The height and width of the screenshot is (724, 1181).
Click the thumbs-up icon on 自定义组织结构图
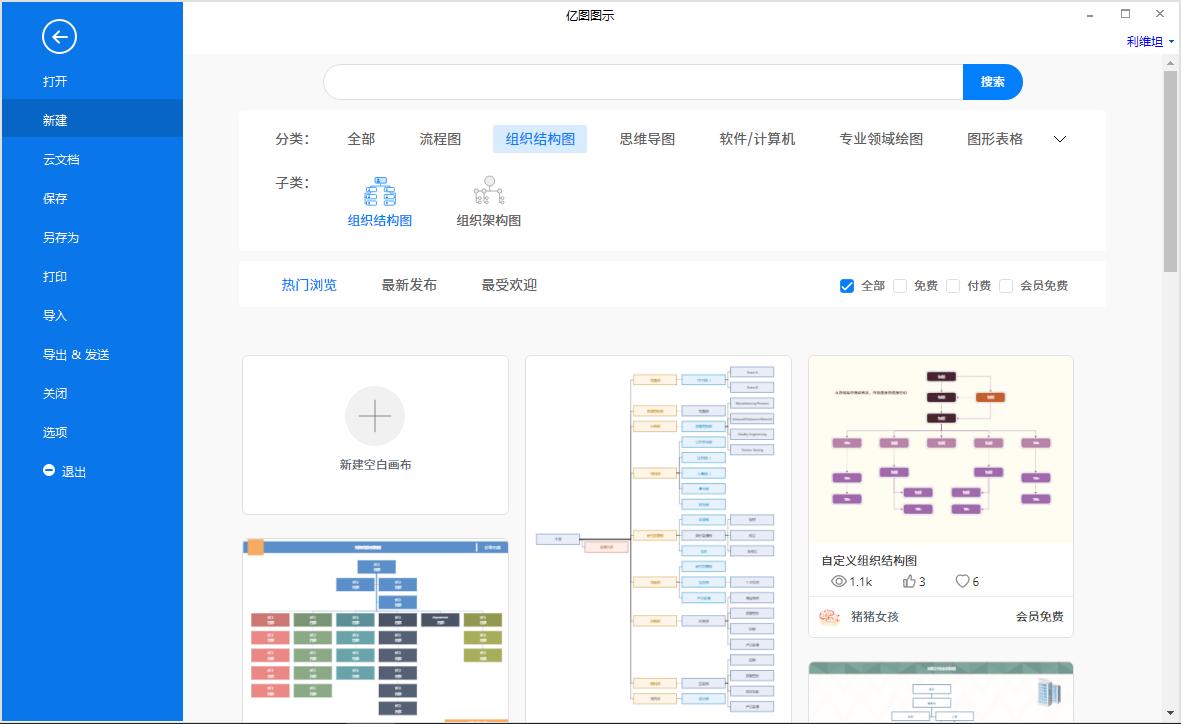910,581
